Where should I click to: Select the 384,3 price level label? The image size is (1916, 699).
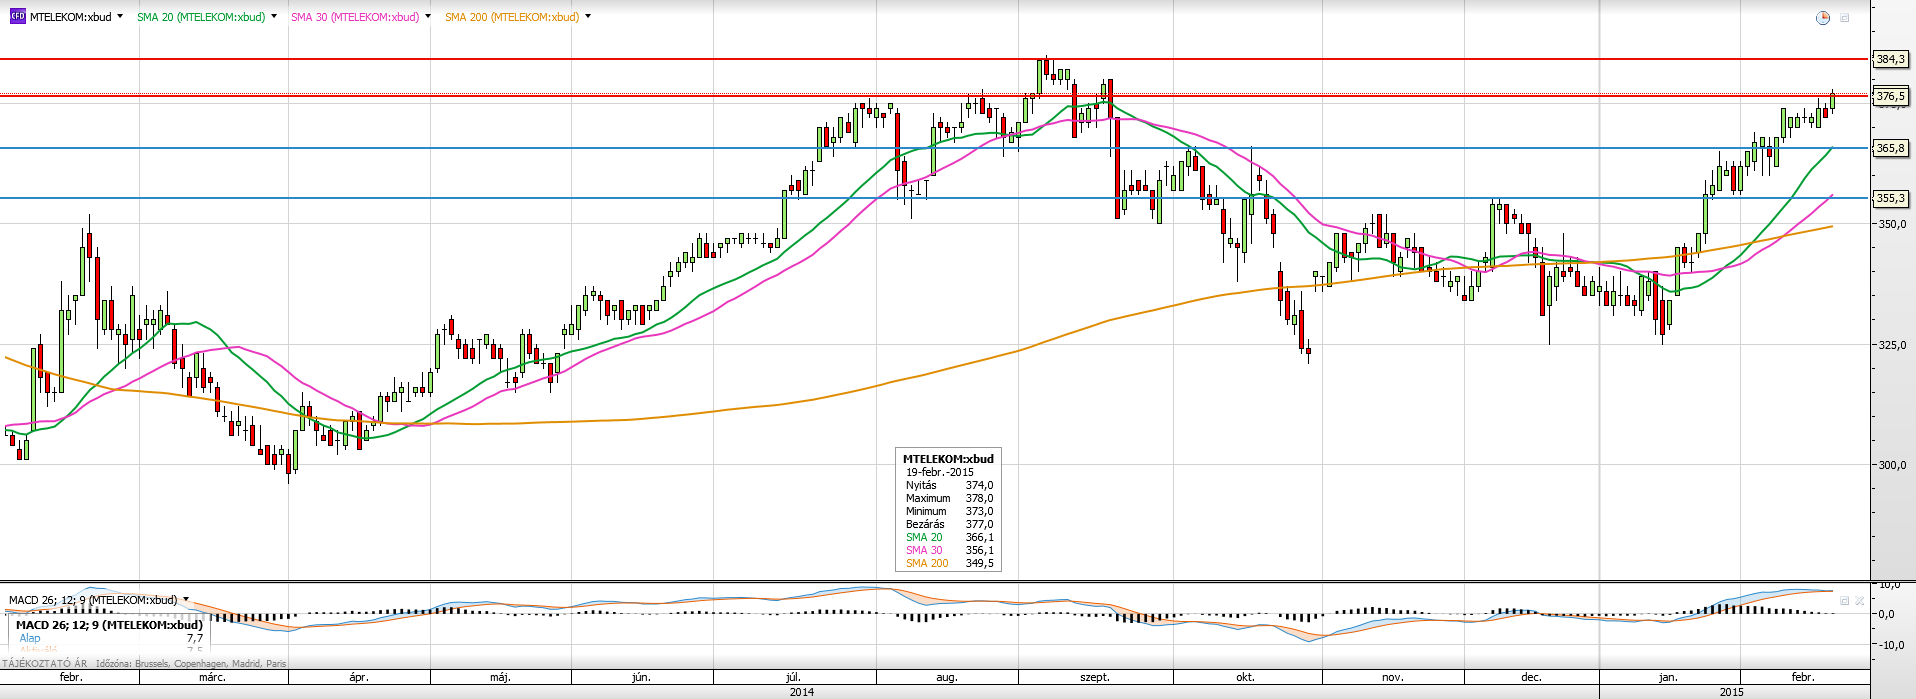coord(1890,59)
